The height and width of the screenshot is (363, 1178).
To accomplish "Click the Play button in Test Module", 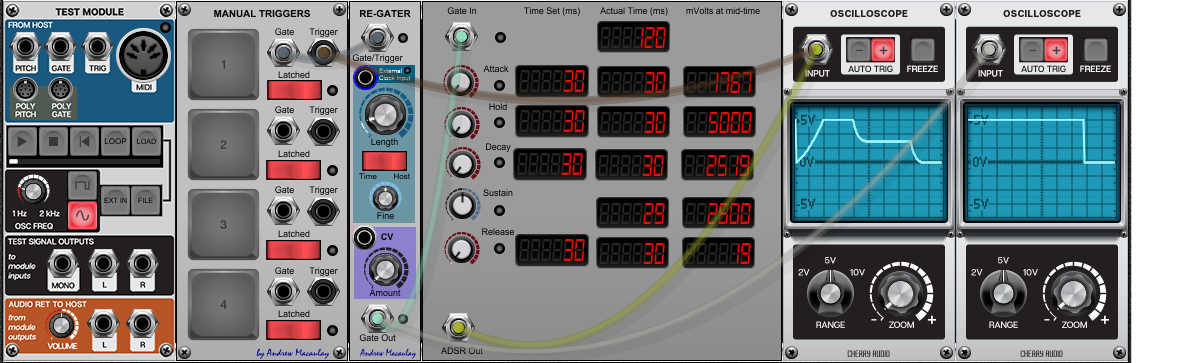I will click(x=23, y=141).
